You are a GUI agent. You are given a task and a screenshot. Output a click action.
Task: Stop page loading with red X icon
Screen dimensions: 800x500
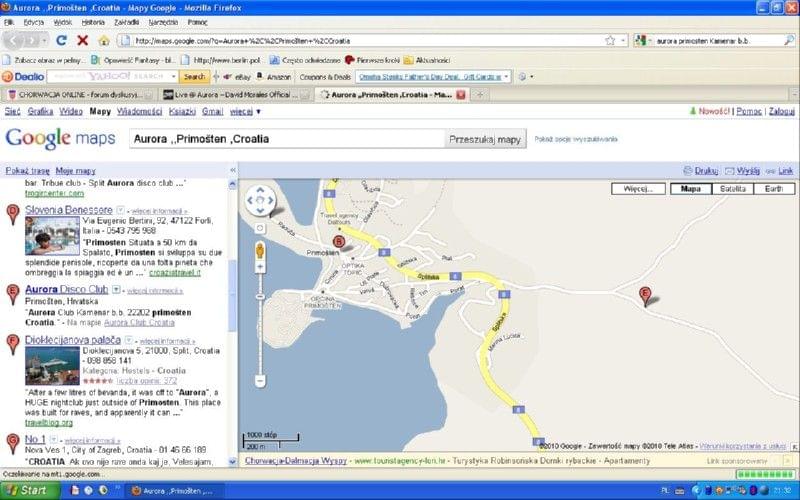tap(83, 40)
